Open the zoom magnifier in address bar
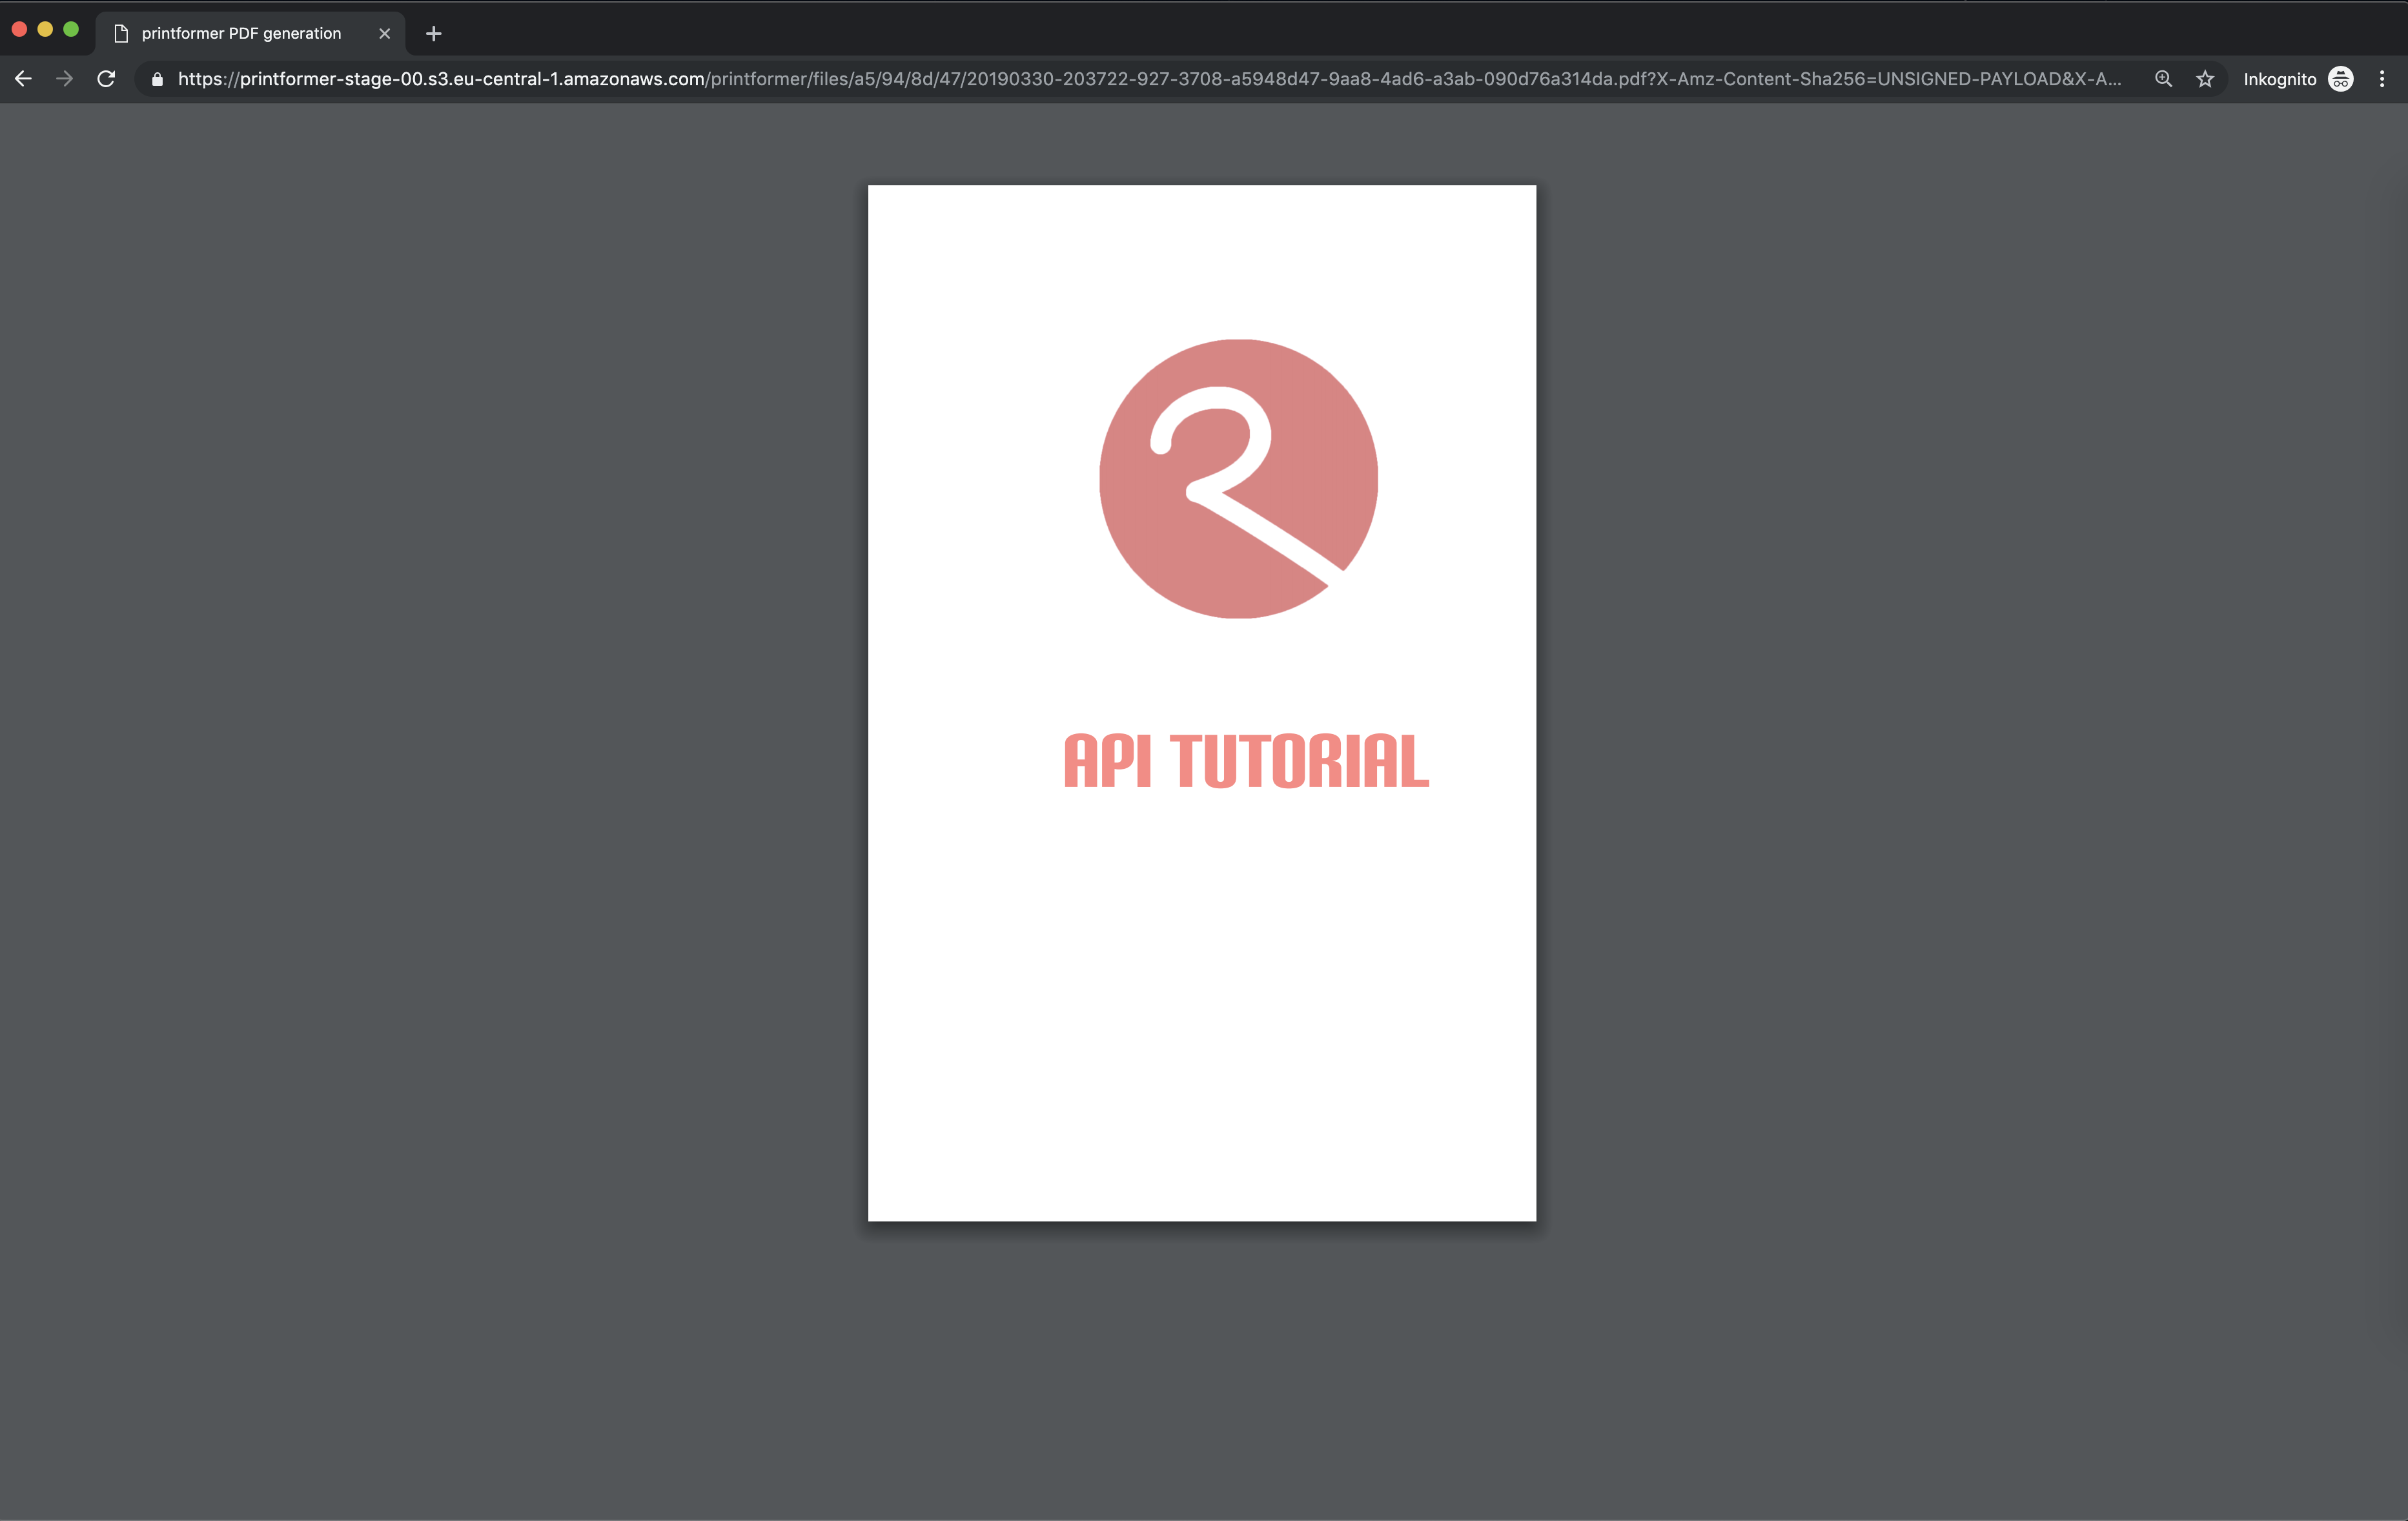 [2163, 79]
